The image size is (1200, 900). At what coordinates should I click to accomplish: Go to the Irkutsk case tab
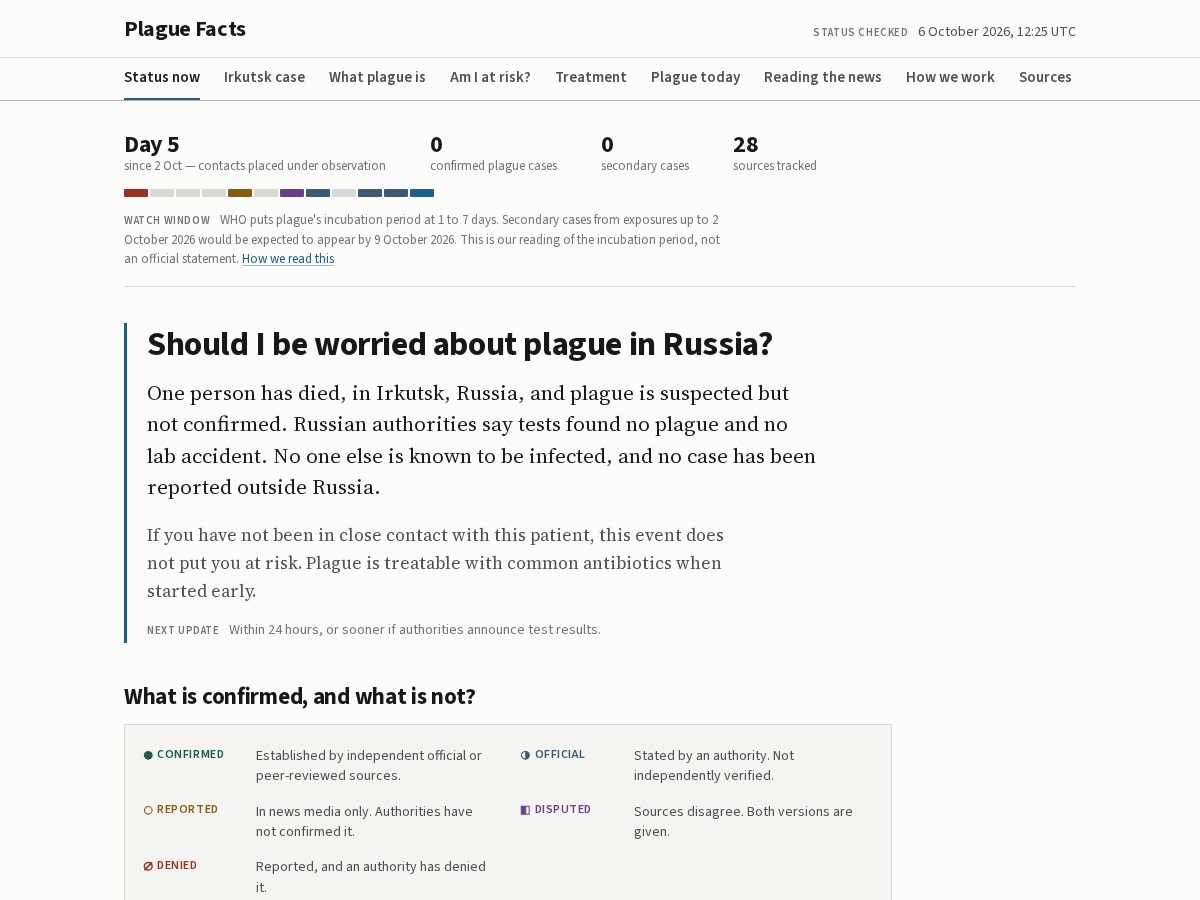pyautogui.click(x=264, y=77)
